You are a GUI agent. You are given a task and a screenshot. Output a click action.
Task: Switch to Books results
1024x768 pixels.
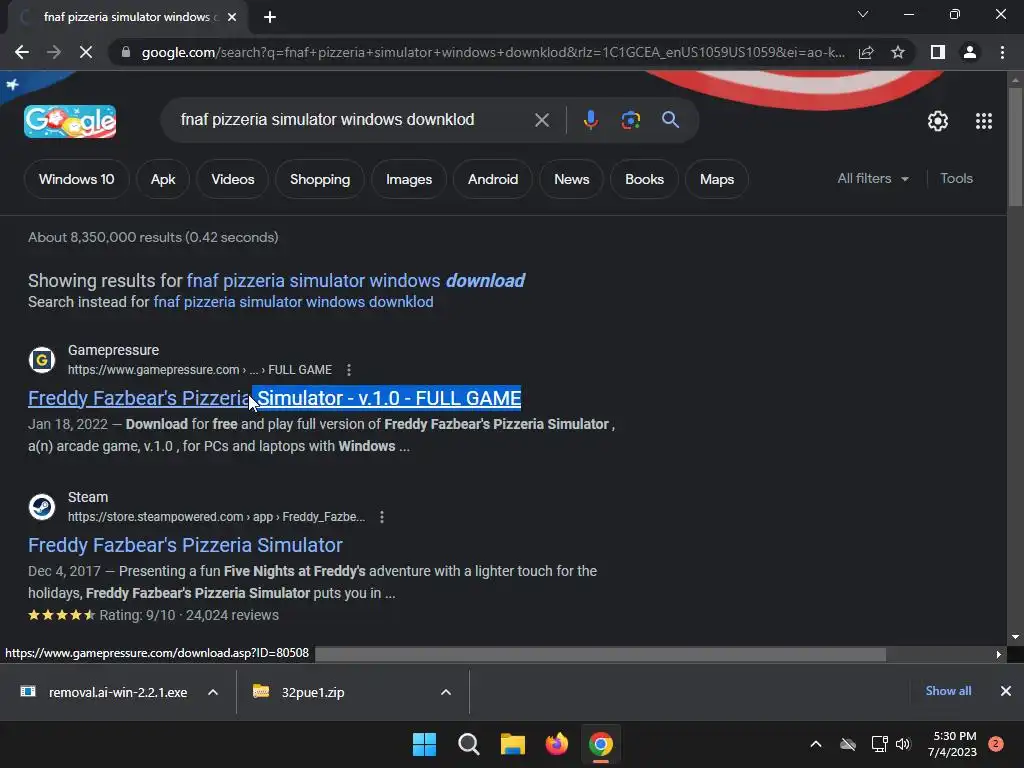pos(644,179)
